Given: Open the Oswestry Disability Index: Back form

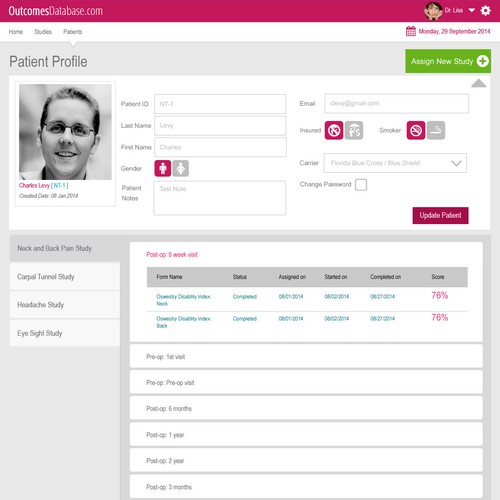Looking at the screenshot, I should 184,322.
